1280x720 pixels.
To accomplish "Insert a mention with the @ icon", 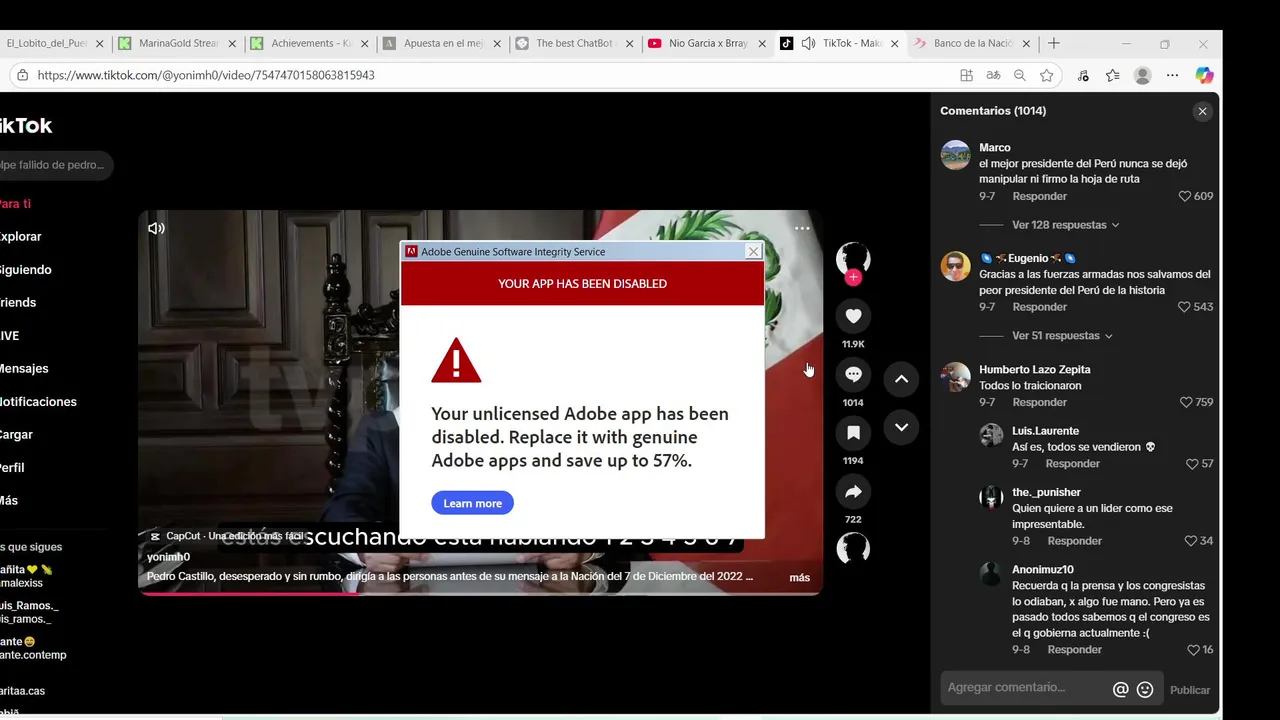I will click(1120, 689).
